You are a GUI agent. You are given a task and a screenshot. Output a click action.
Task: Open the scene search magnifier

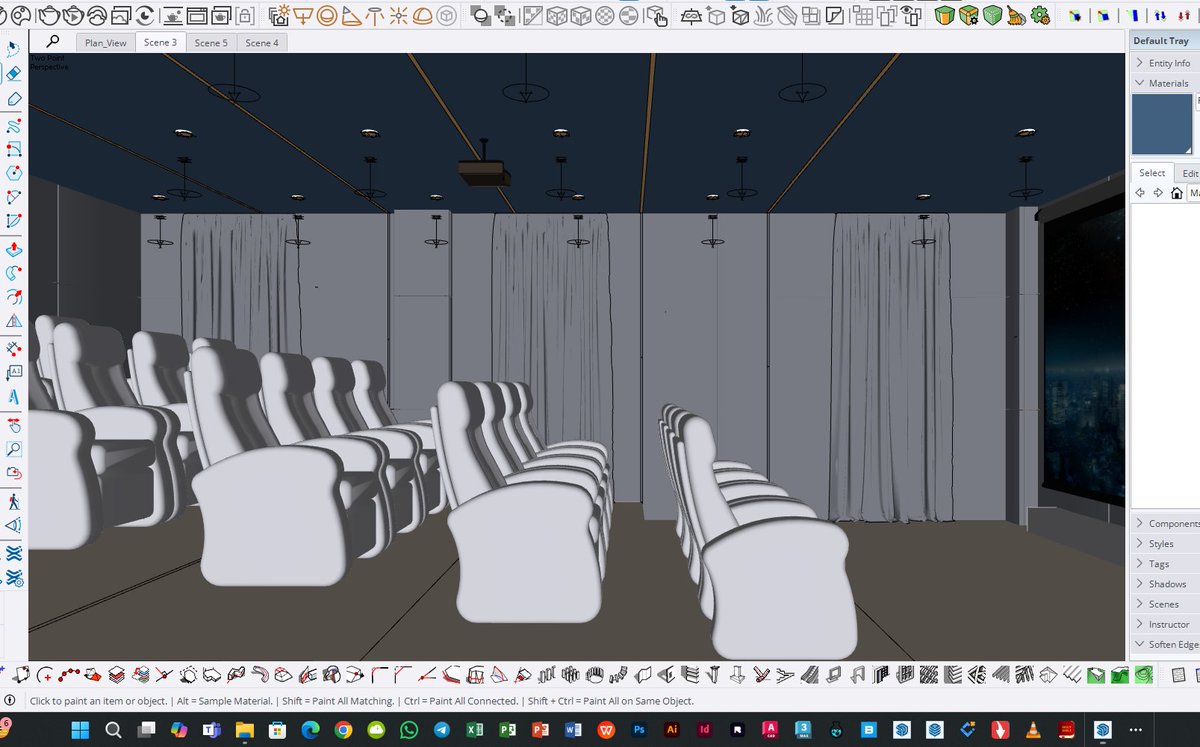click(53, 42)
